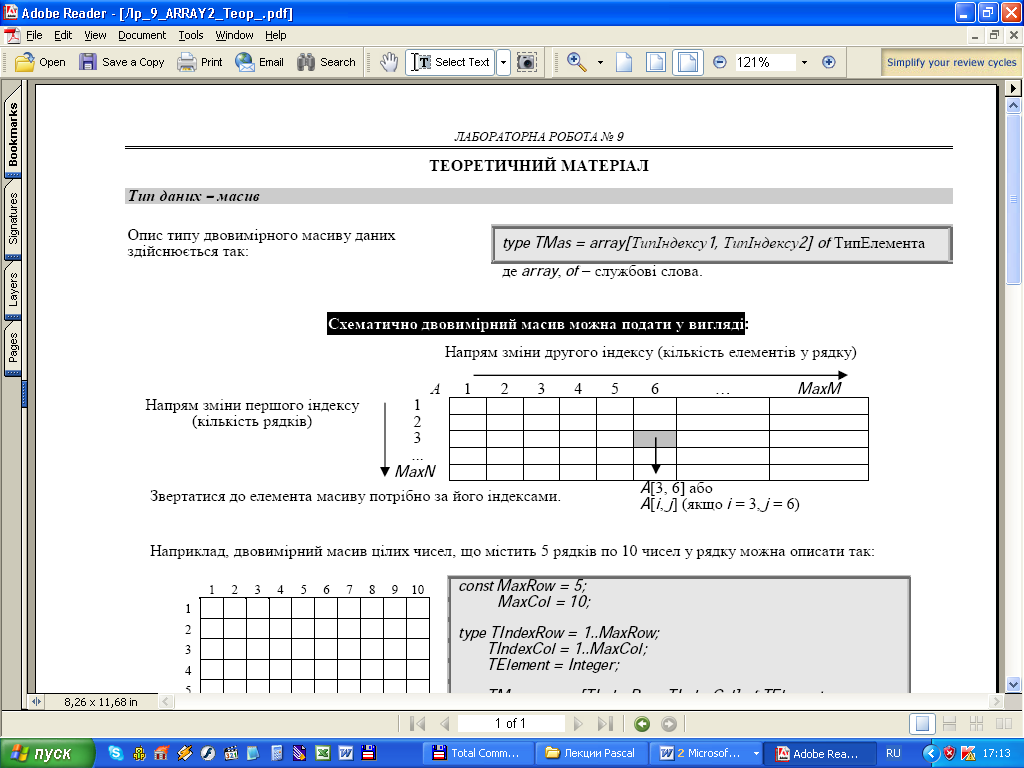Screen dimensions: 1024x768
Task: Launch Skype from quick launch
Action: click(115, 754)
